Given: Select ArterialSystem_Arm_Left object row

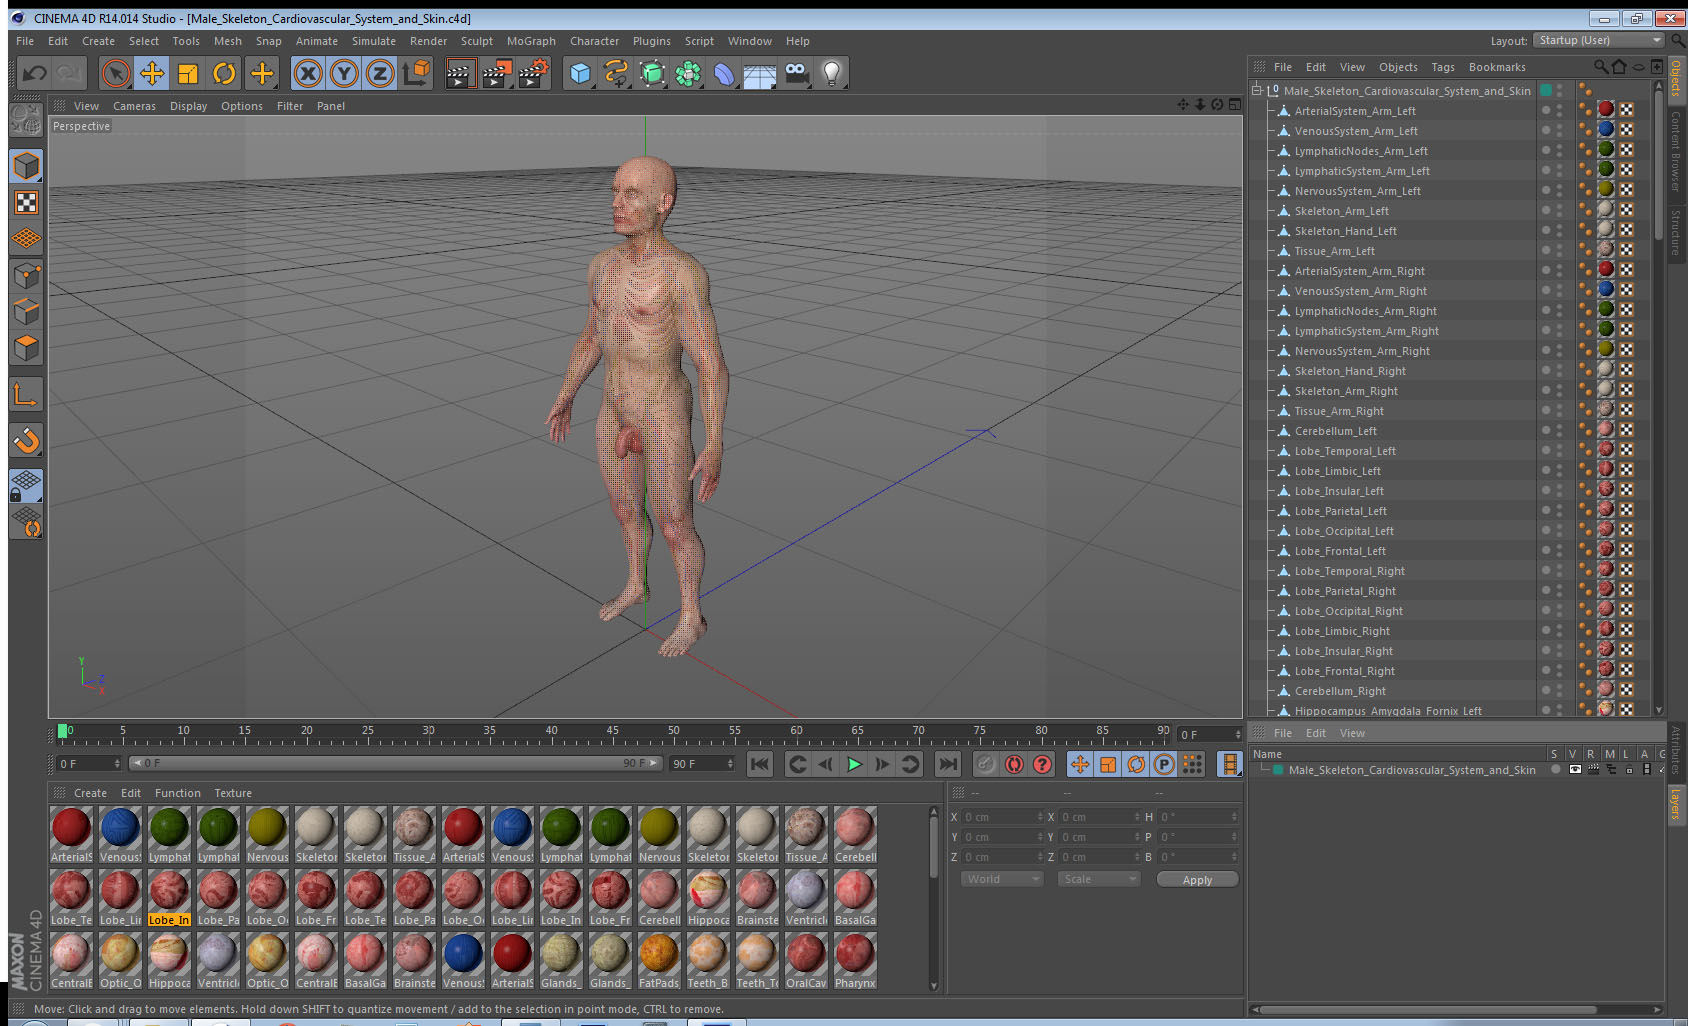Looking at the screenshot, I should [x=1355, y=111].
